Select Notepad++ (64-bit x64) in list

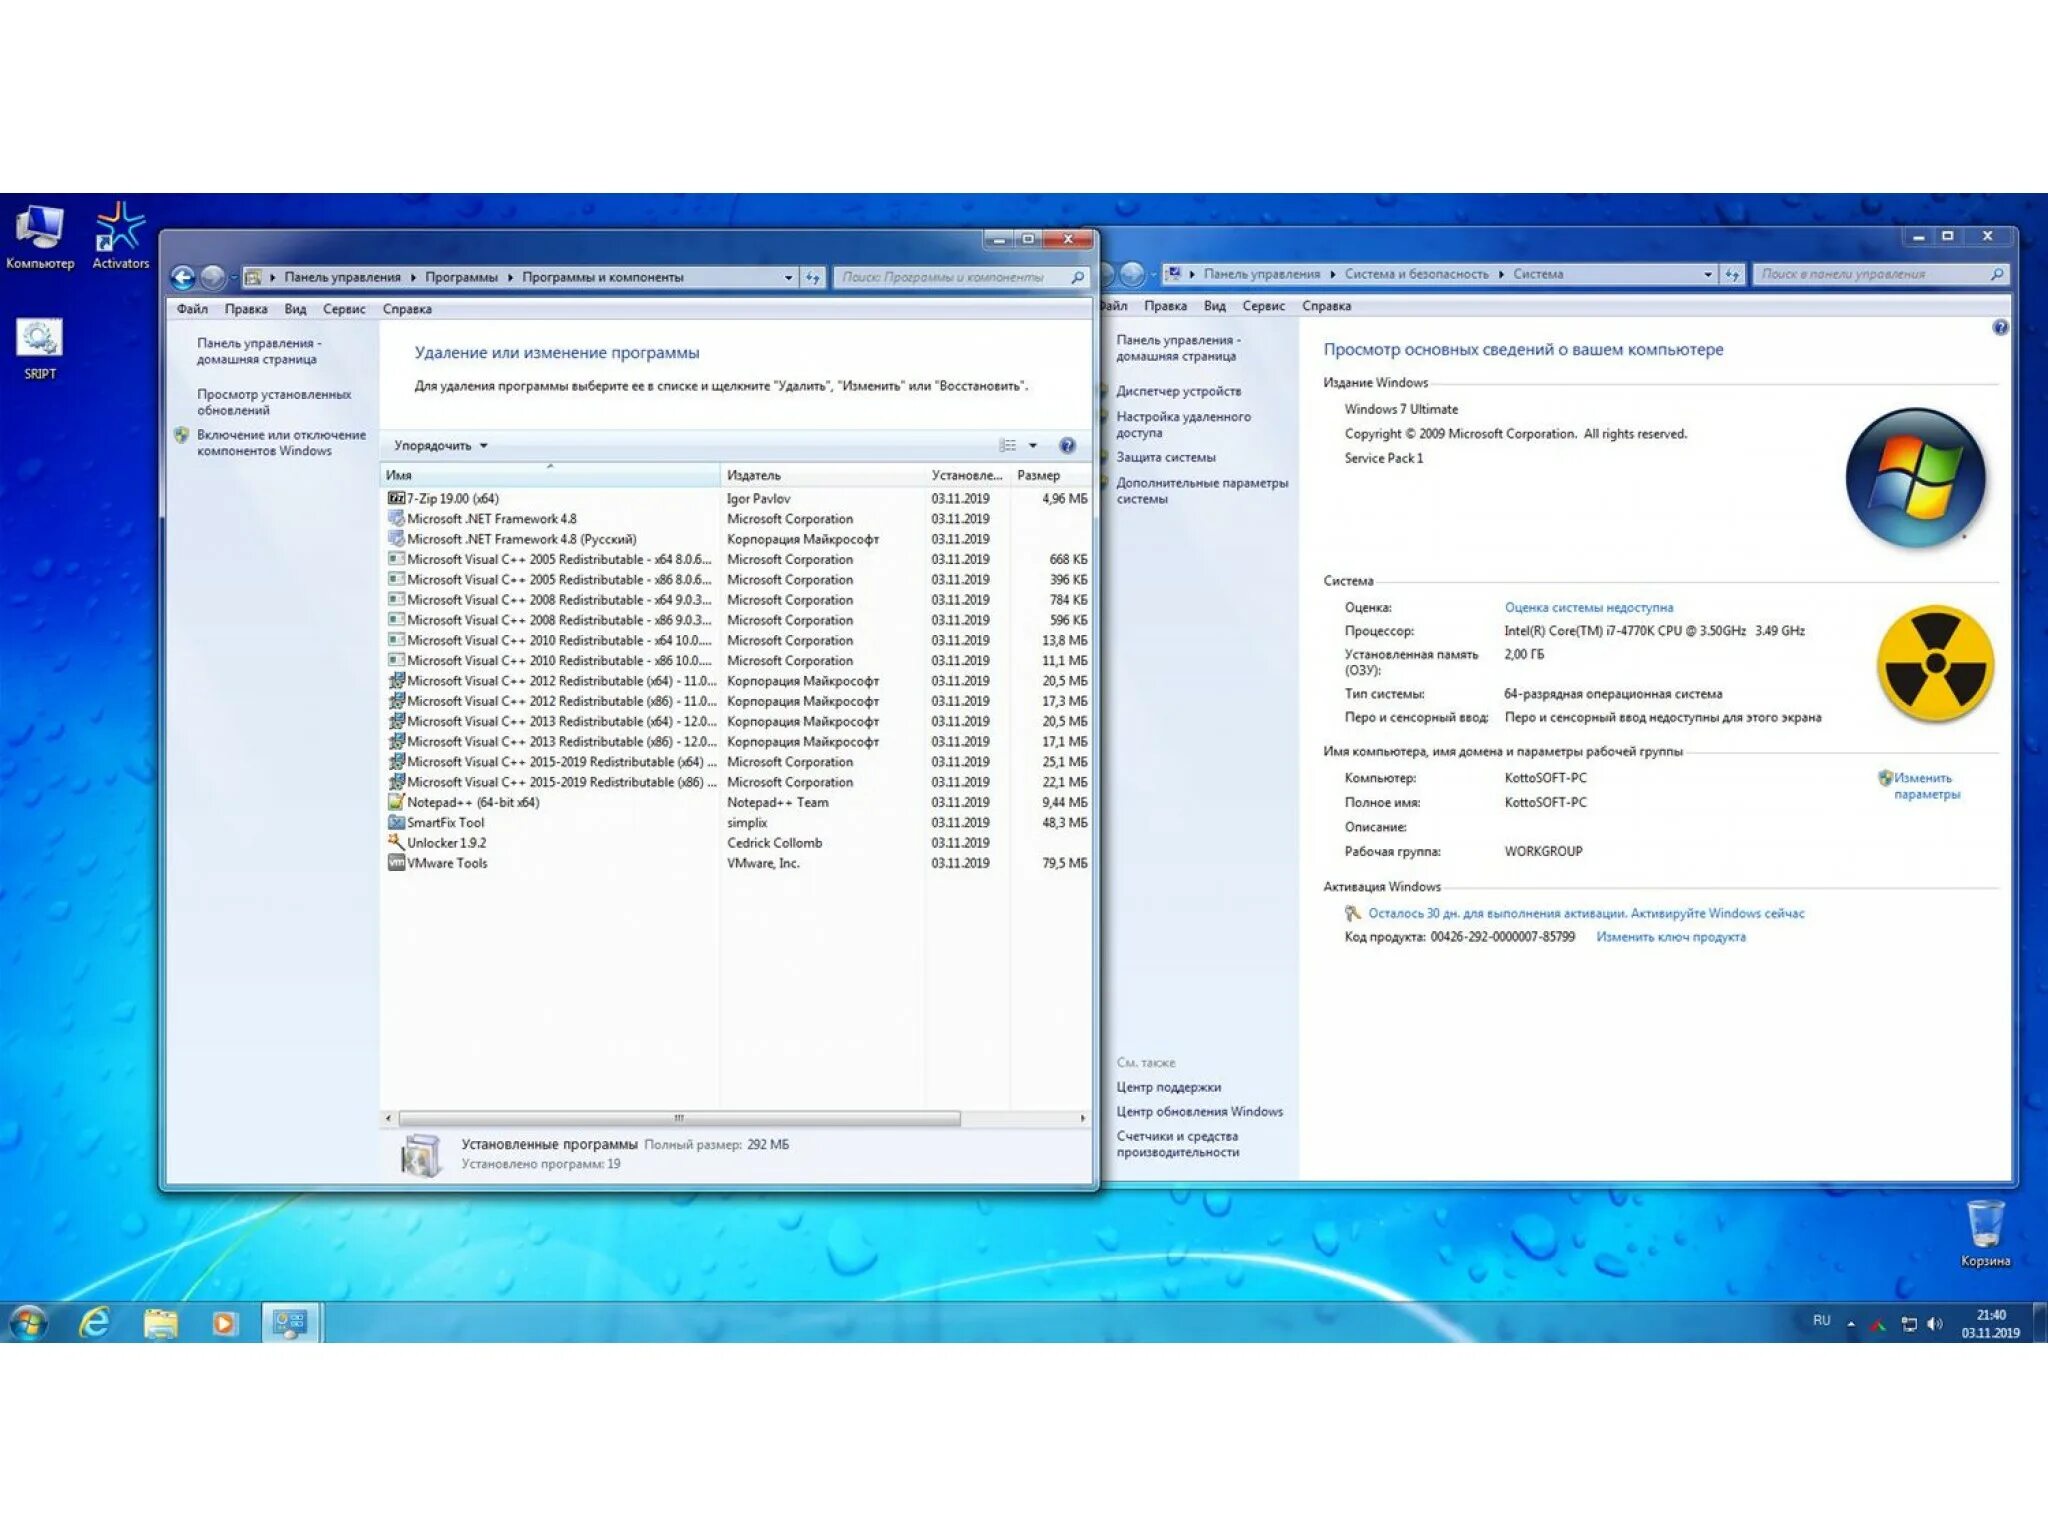click(x=473, y=802)
